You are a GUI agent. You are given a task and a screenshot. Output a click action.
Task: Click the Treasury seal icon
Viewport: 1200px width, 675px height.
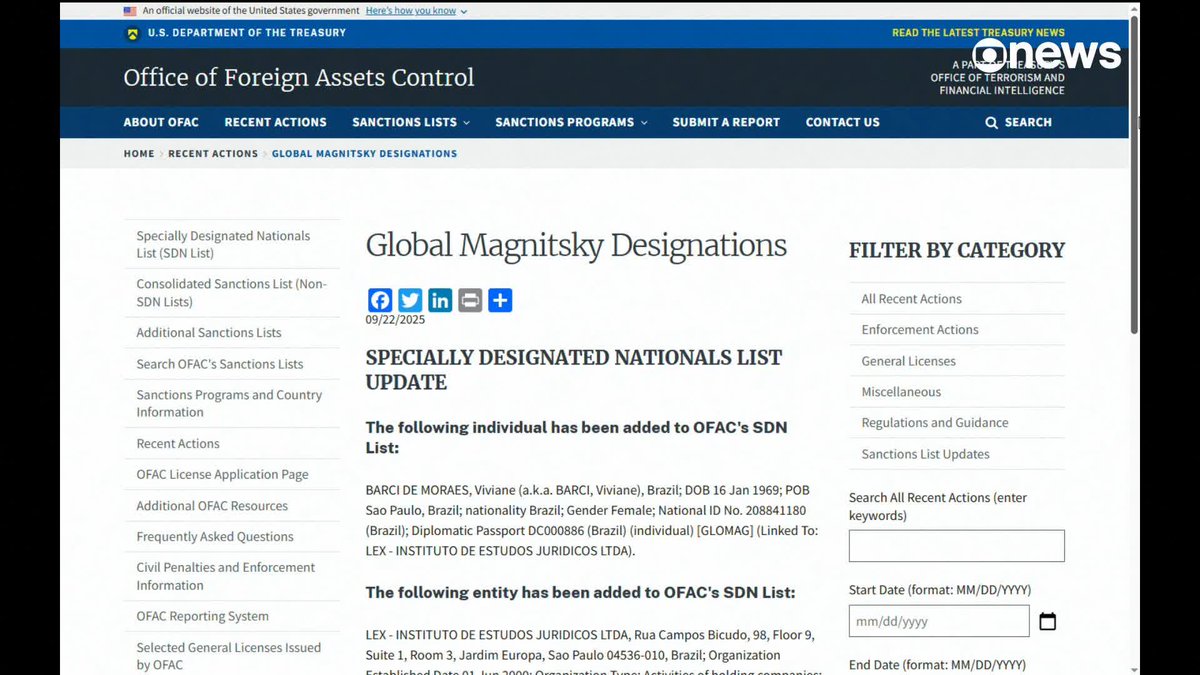click(x=132, y=33)
